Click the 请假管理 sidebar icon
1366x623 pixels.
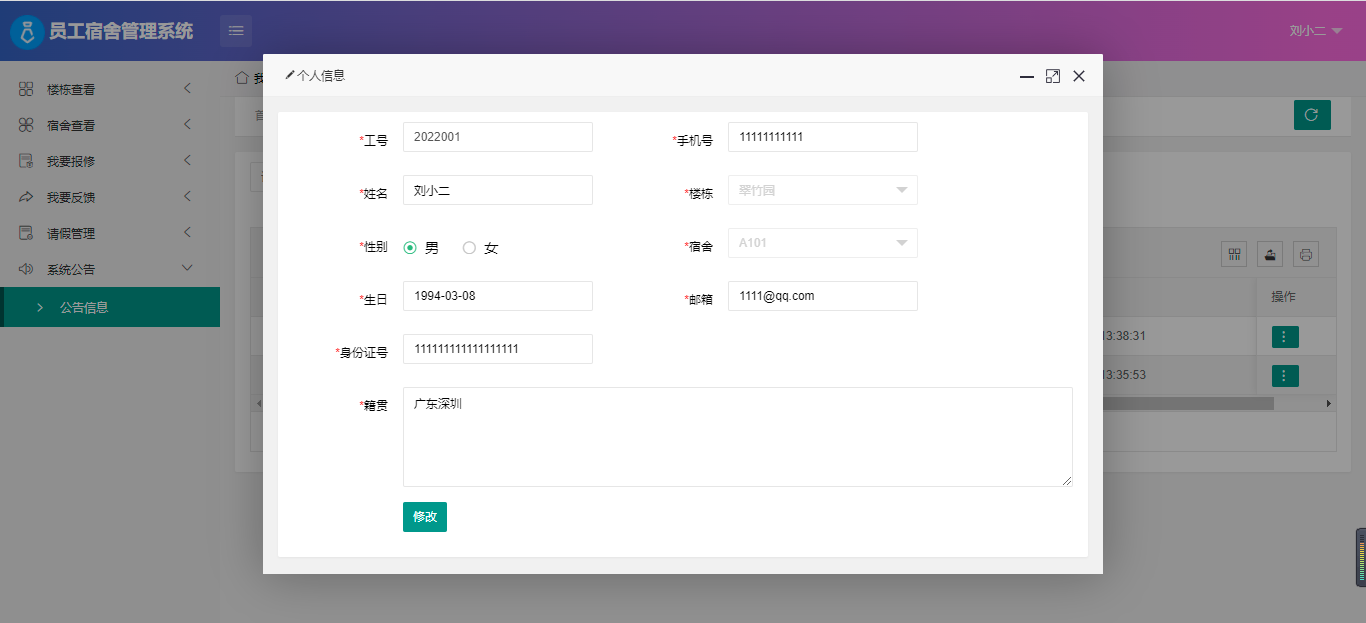(26, 233)
